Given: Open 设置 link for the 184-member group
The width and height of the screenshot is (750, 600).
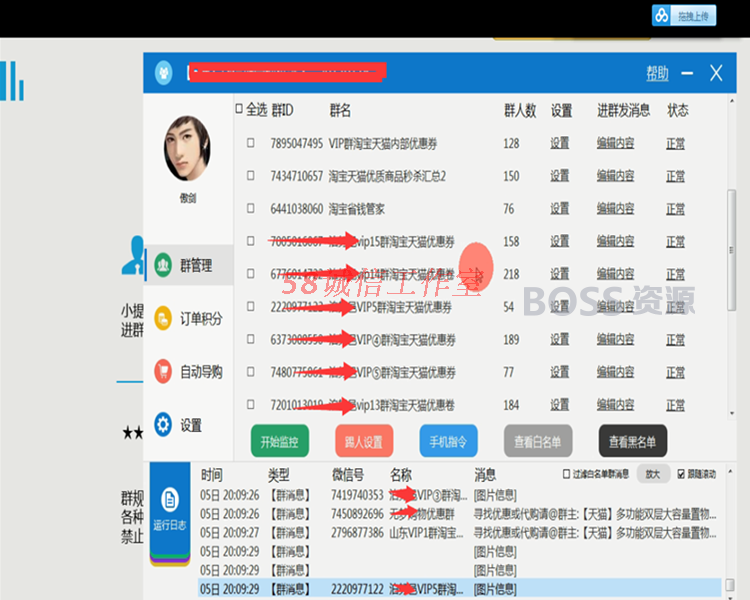Looking at the screenshot, I should coord(560,405).
